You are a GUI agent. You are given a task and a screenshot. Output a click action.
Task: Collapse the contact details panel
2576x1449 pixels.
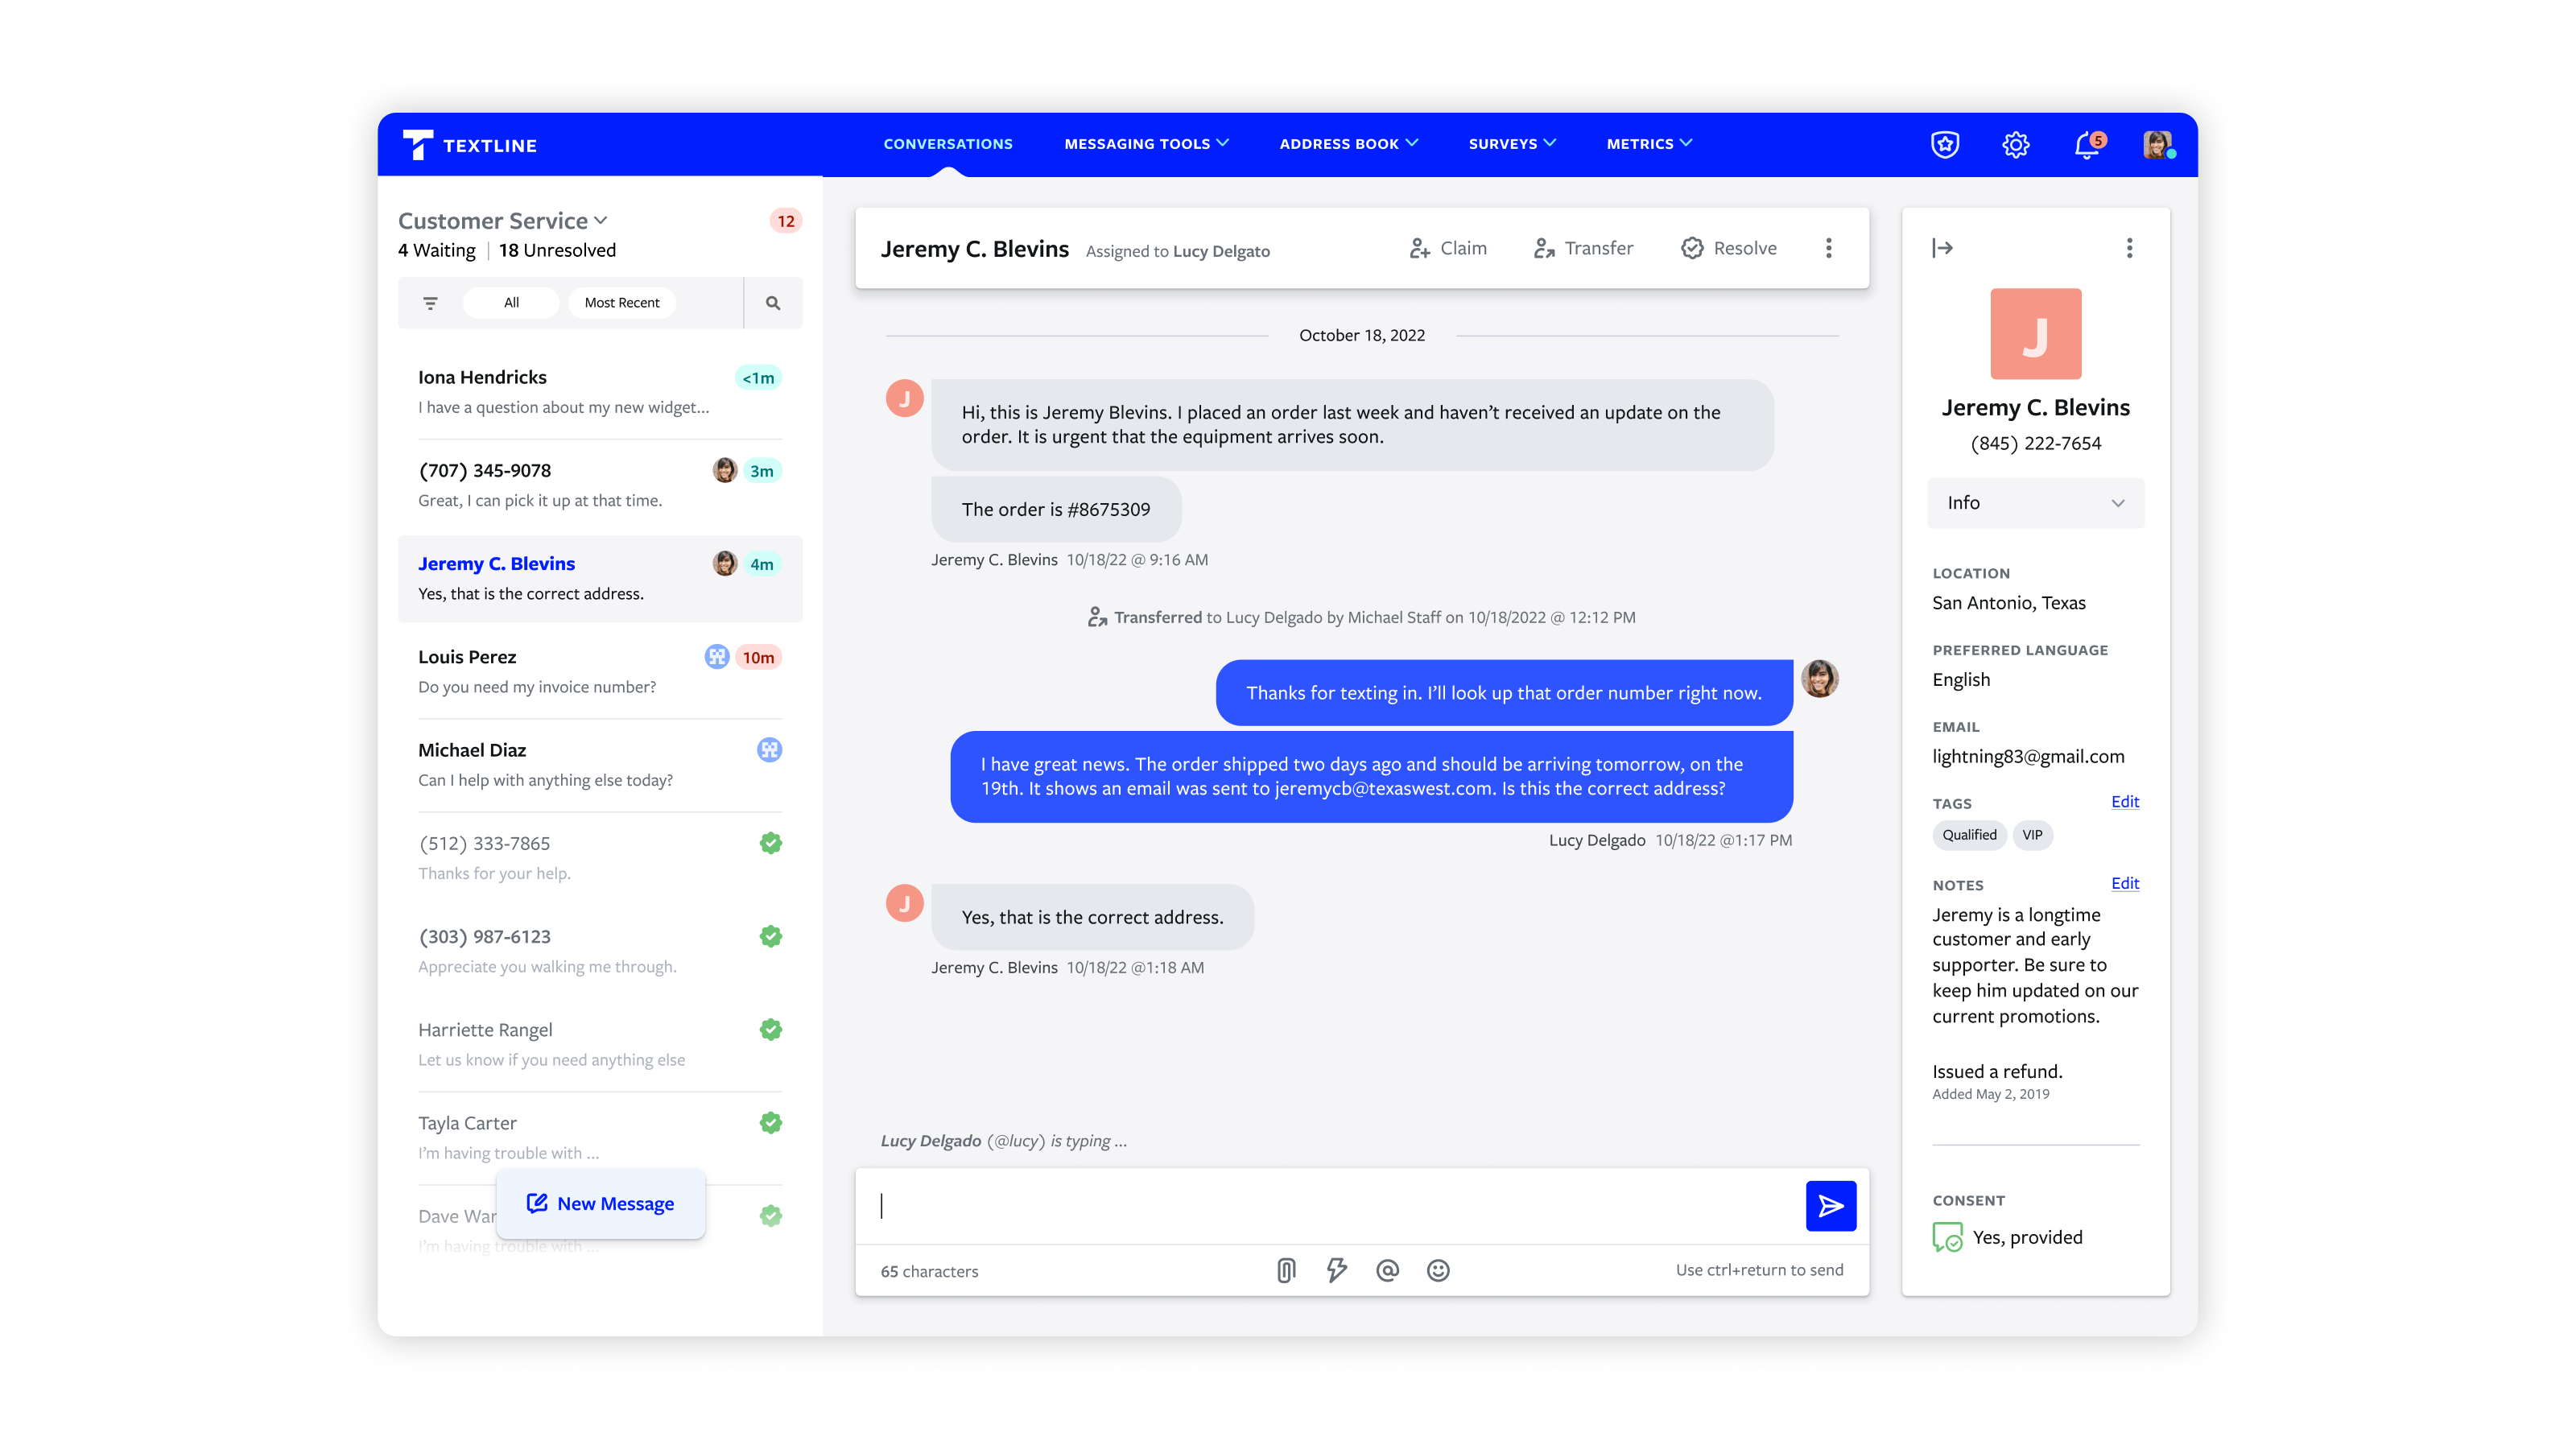[1943, 248]
